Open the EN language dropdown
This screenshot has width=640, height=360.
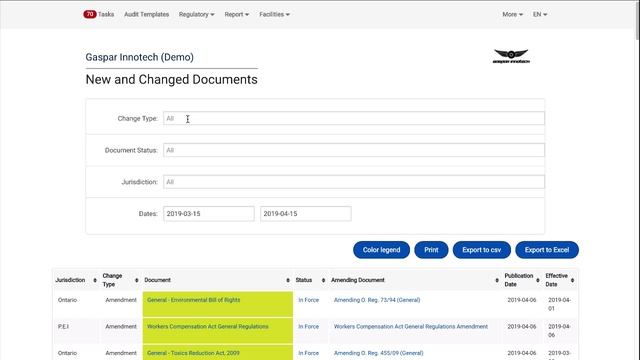pyautogui.click(x=540, y=14)
